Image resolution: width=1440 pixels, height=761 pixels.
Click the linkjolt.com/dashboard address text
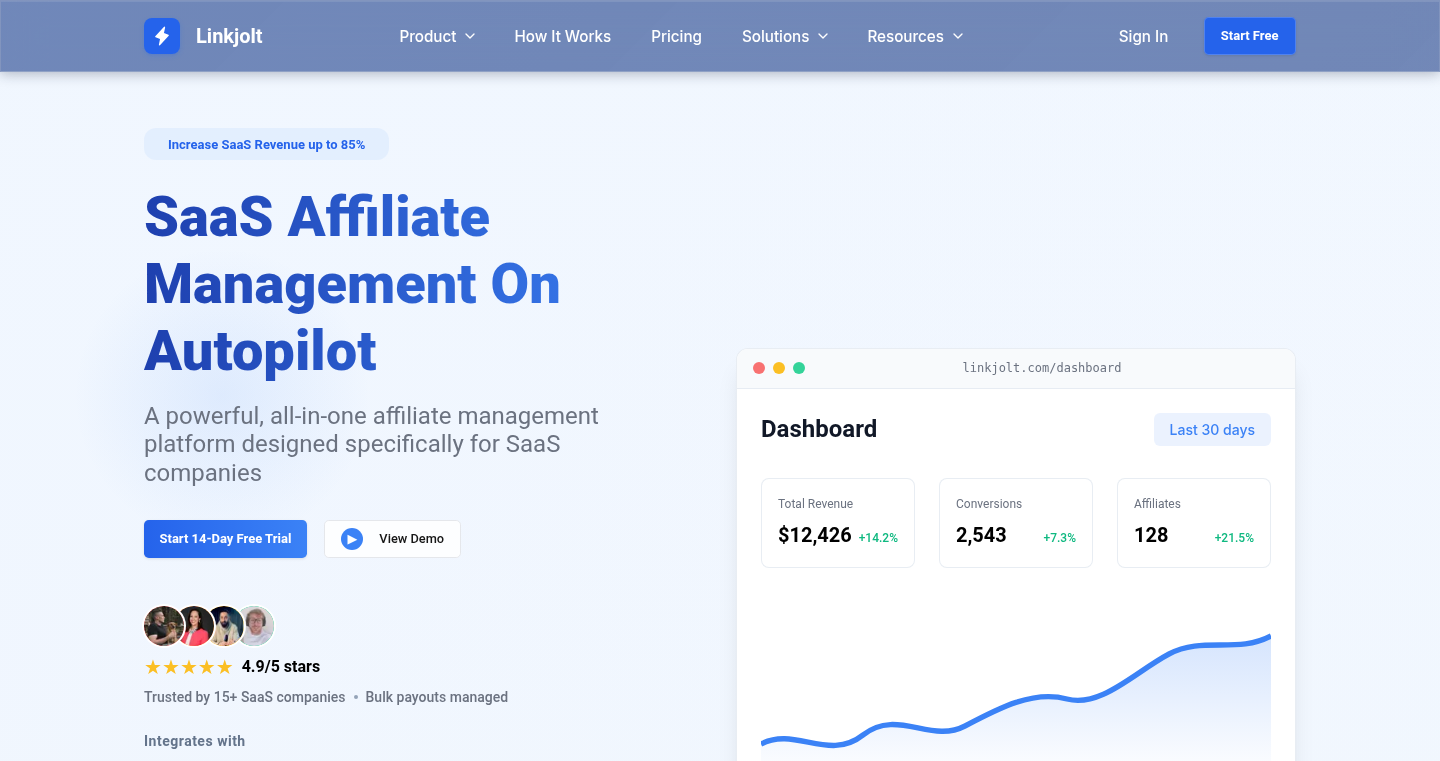tap(1042, 368)
